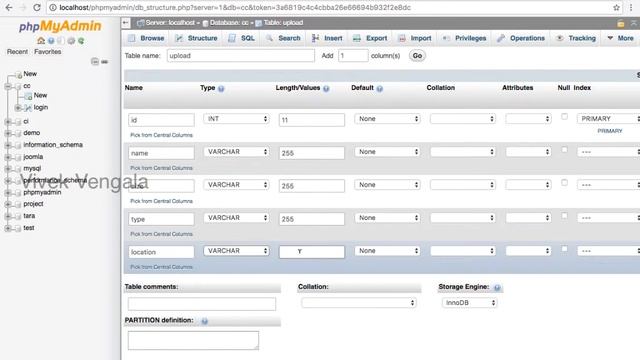Viewport: 640px width, 360px height.
Task: Click the login table icon in tree
Action: tap(28, 108)
